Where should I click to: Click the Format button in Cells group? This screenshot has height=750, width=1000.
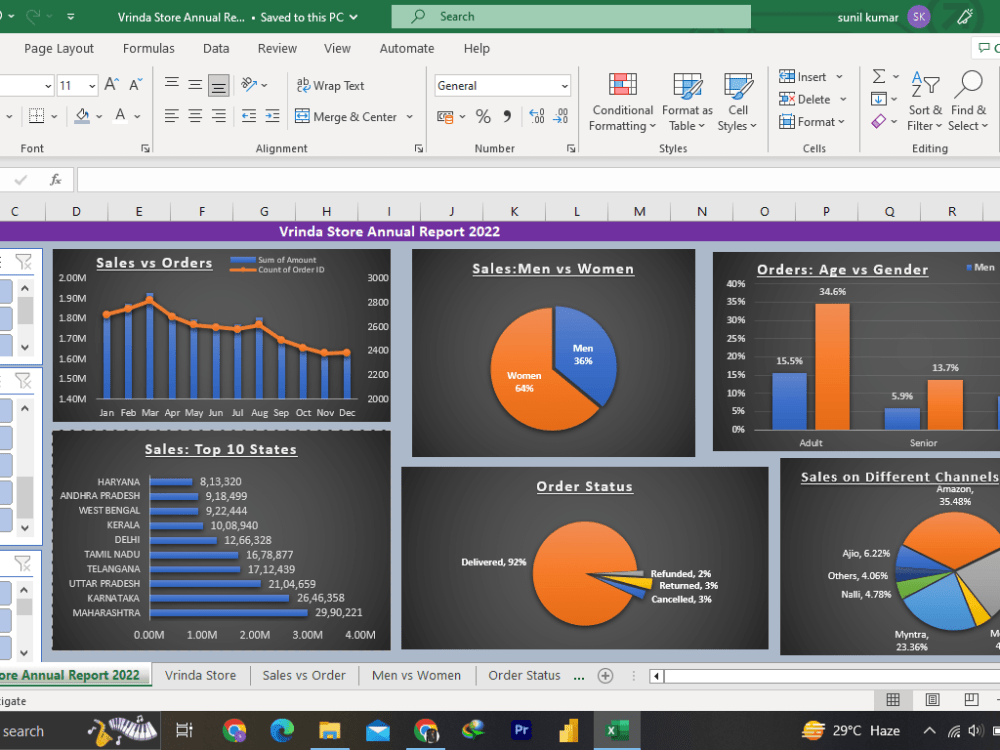point(810,121)
